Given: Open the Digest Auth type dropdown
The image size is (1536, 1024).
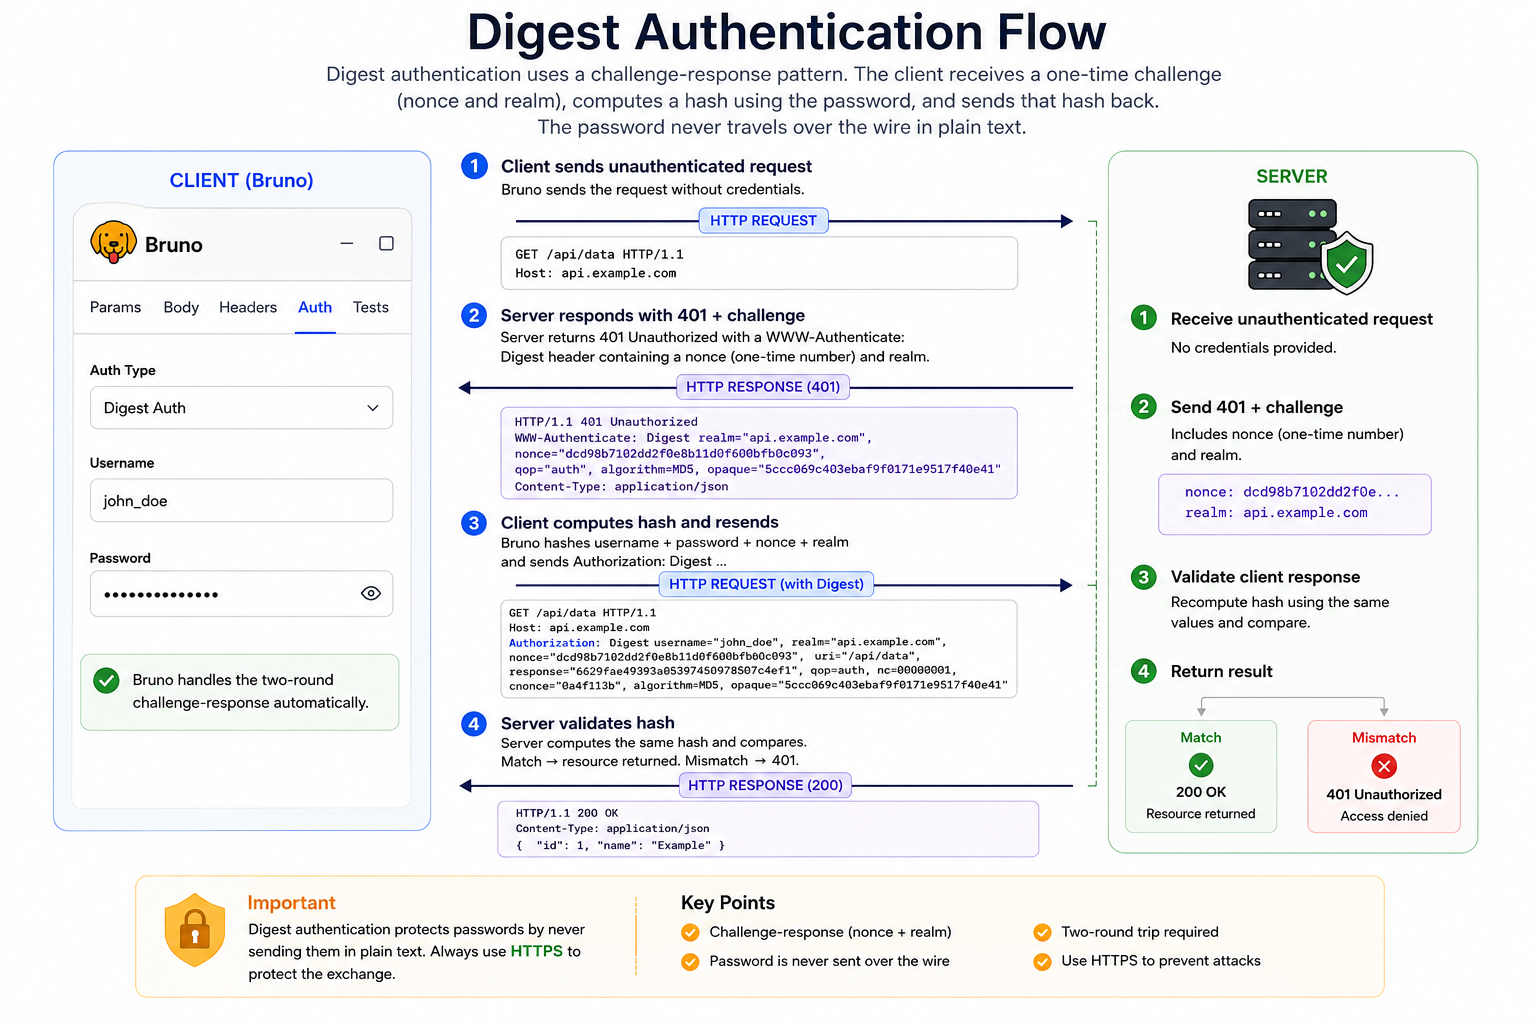Looking at the screenshot, I should click(241, 408).
